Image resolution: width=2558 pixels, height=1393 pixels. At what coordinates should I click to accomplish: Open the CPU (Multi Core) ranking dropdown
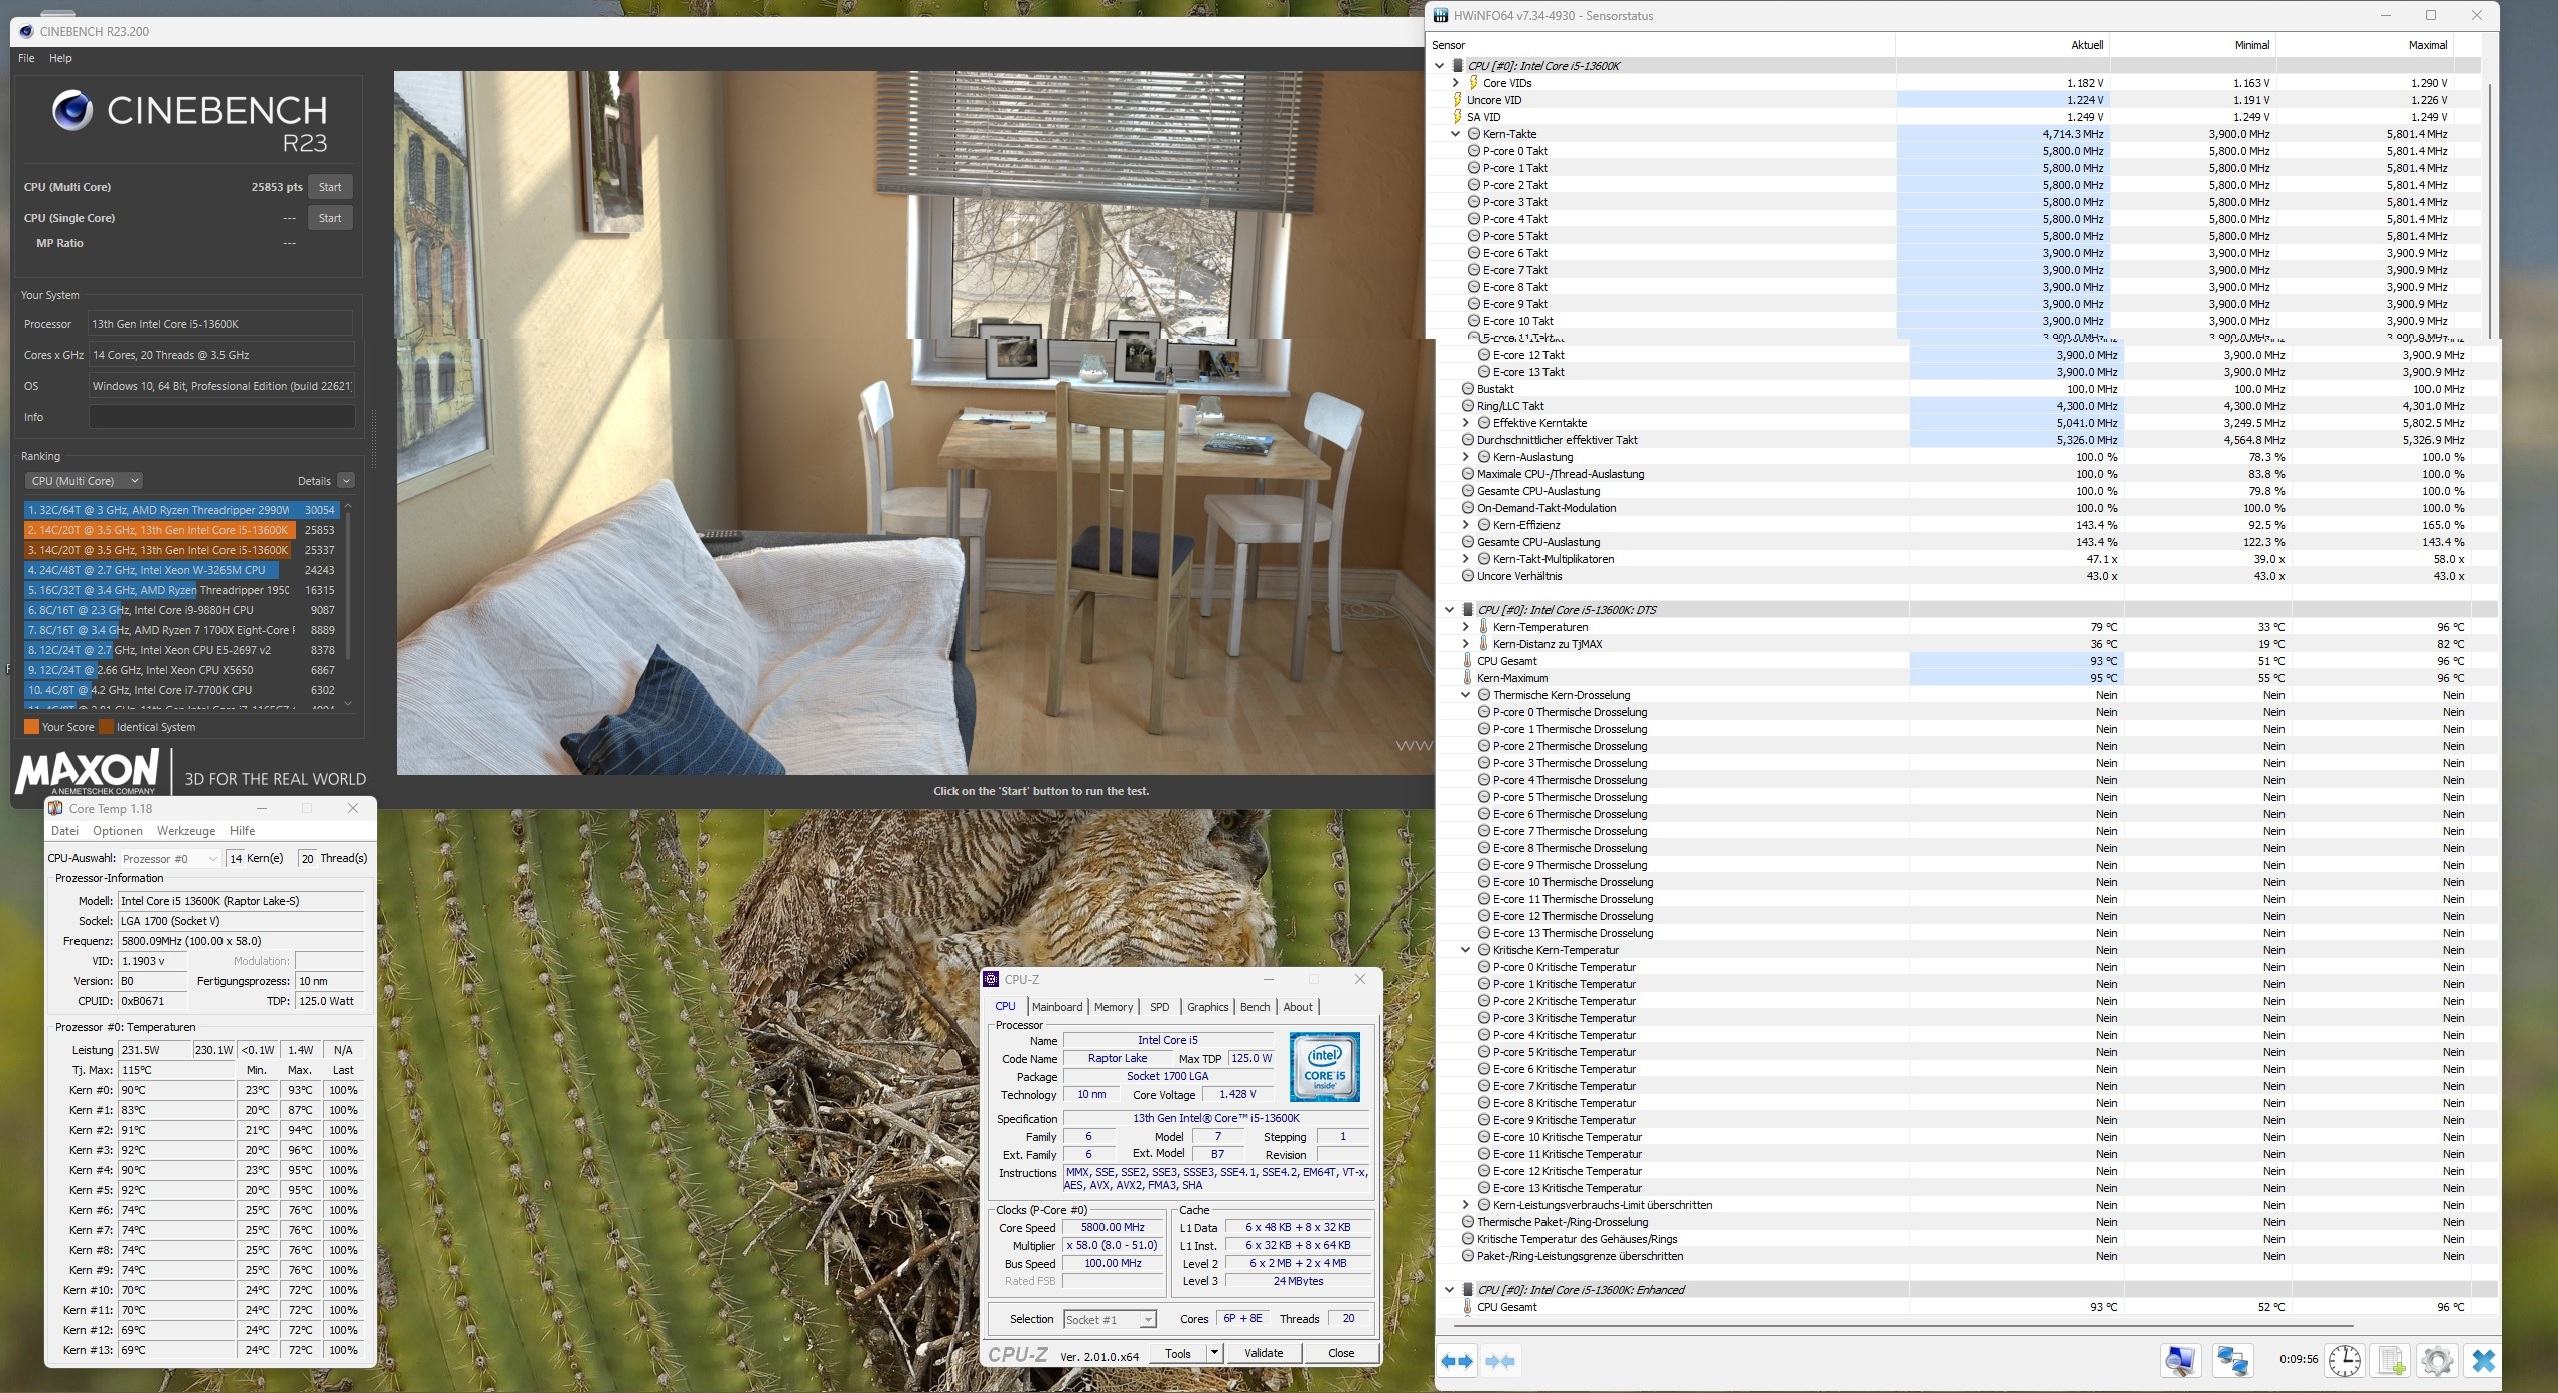click(84, 481)
